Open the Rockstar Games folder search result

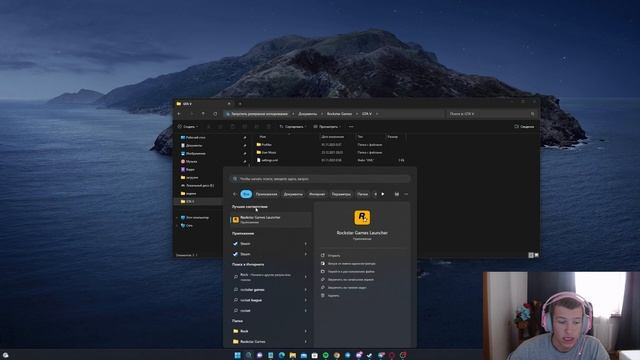click(x=253, y=342)
